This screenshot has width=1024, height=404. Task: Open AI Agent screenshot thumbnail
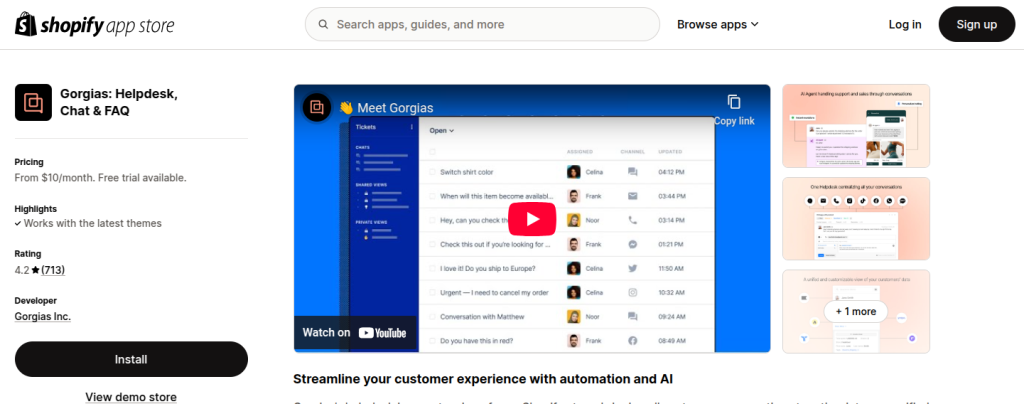point(856,126)
